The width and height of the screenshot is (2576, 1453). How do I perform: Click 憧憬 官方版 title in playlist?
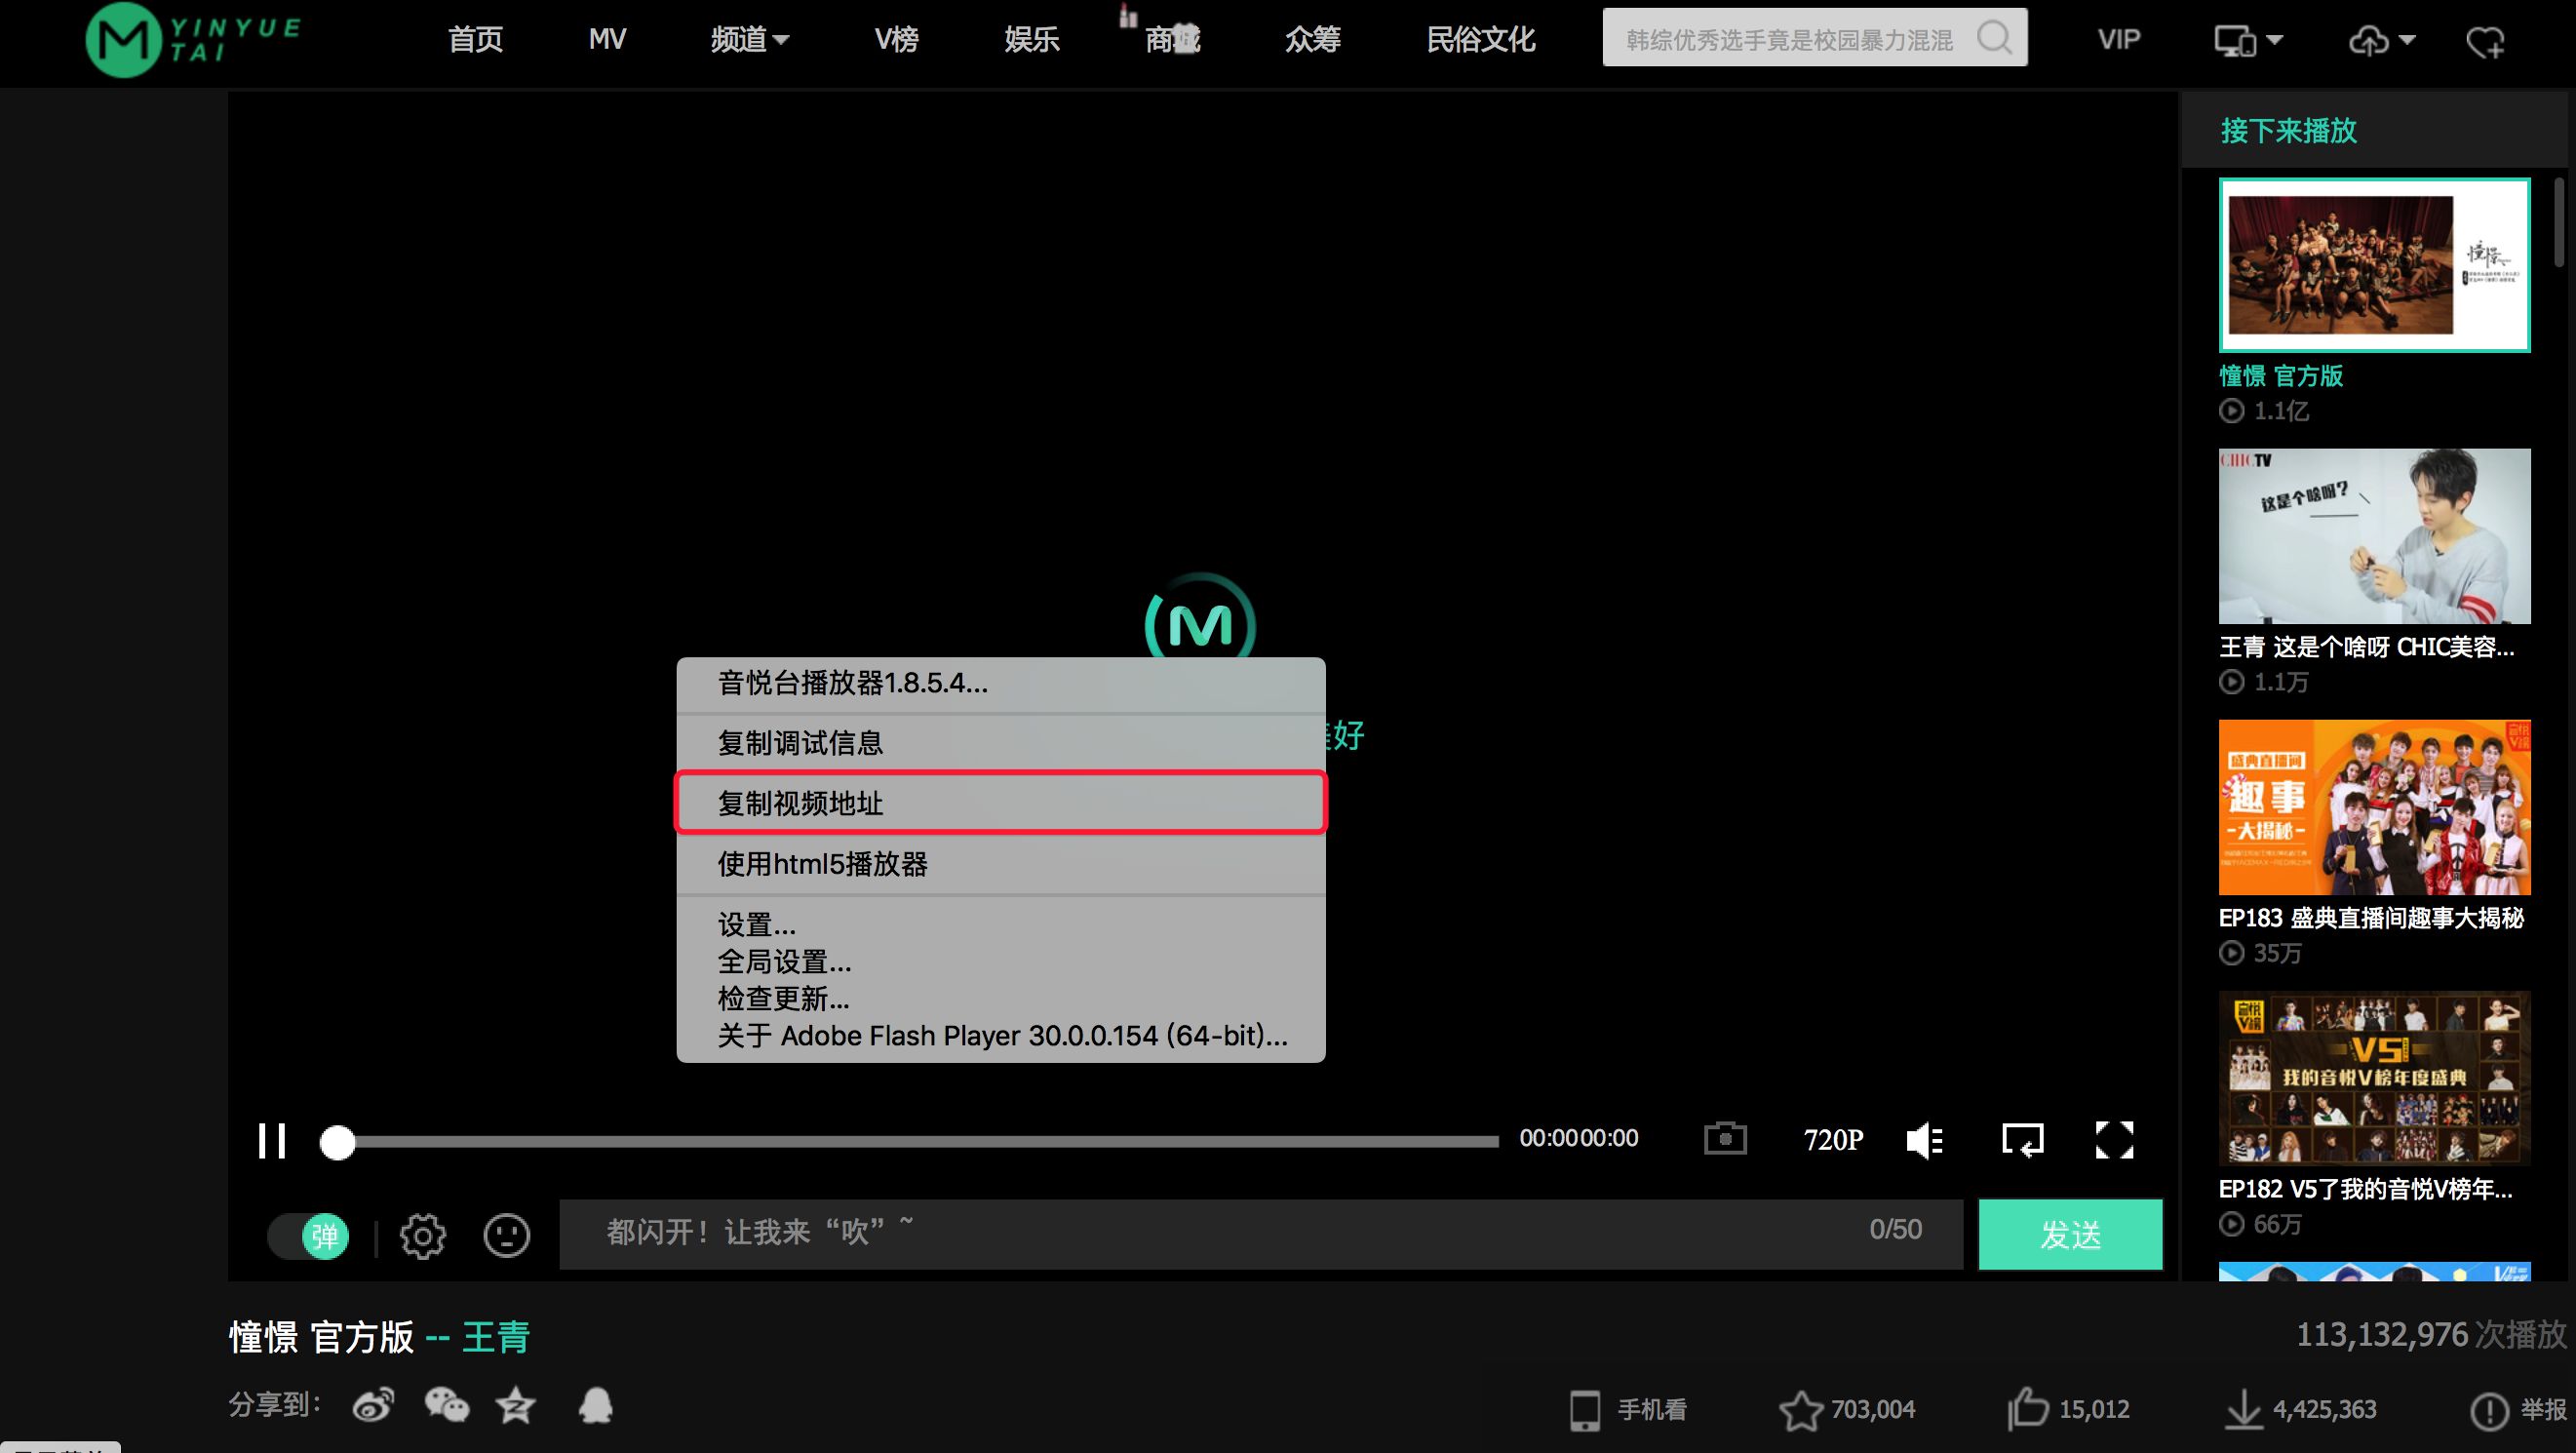[x=2281, y=376]
